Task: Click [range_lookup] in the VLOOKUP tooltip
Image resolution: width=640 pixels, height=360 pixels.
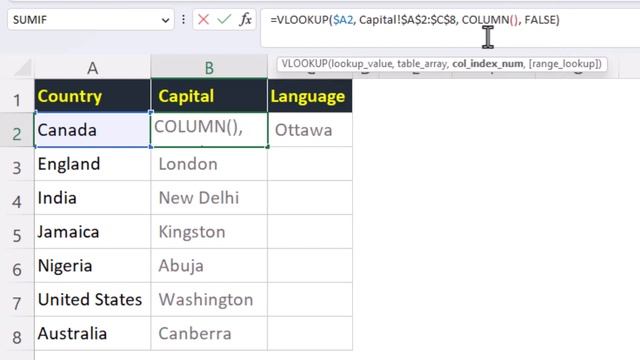Action: point(563,64)
